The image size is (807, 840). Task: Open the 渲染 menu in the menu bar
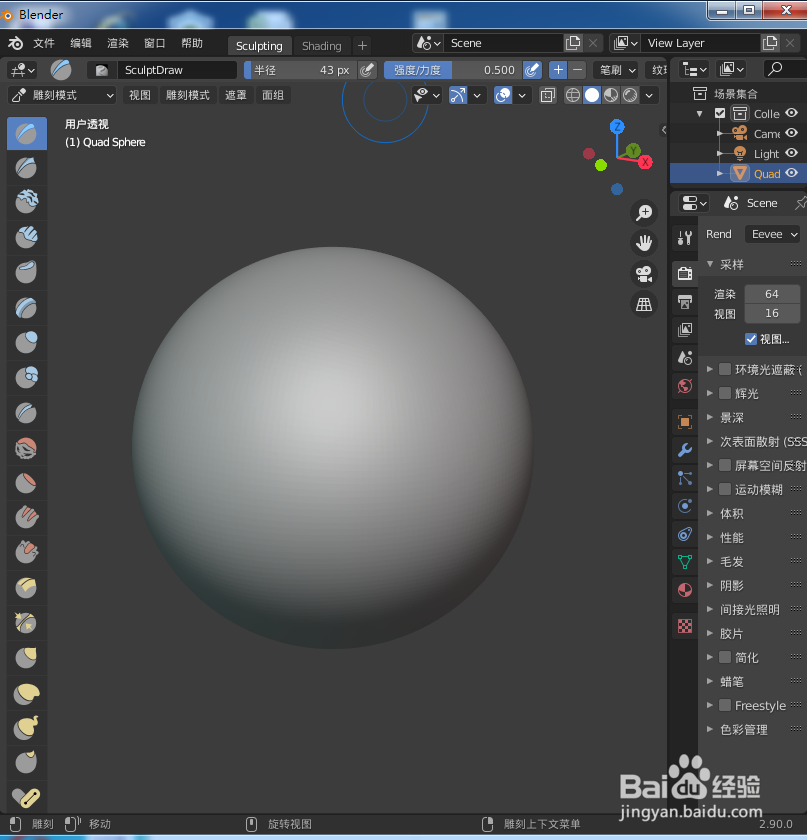[117, 43]
